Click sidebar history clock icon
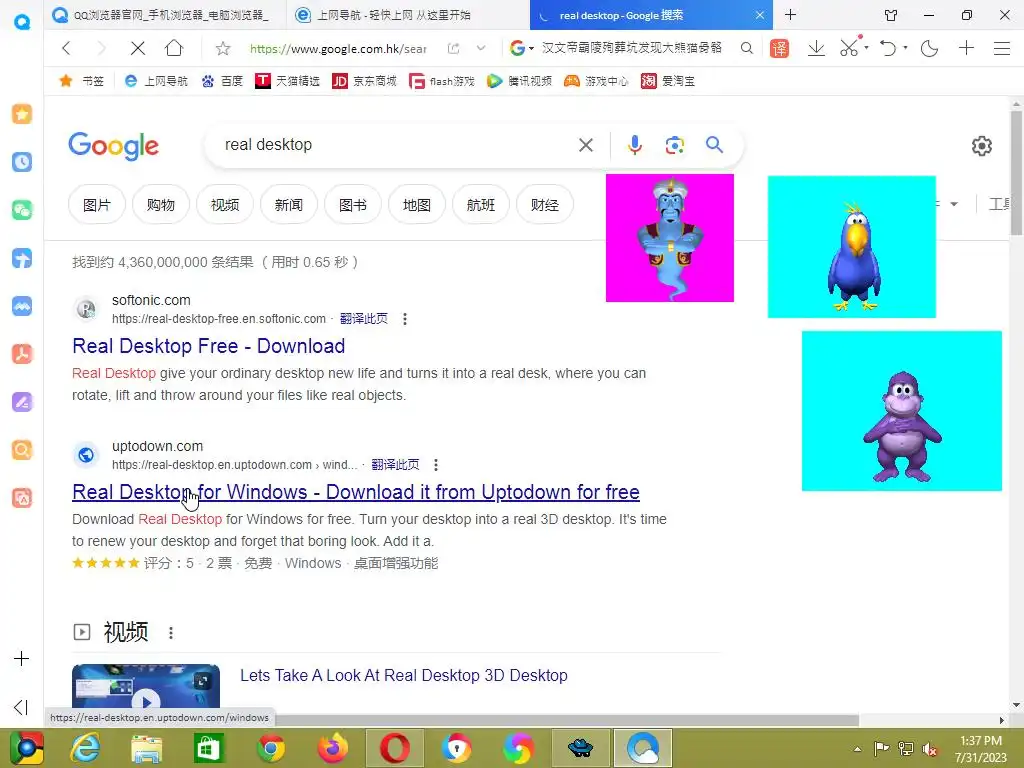This screenshot has height=768, width=1024. pos(22,162)
